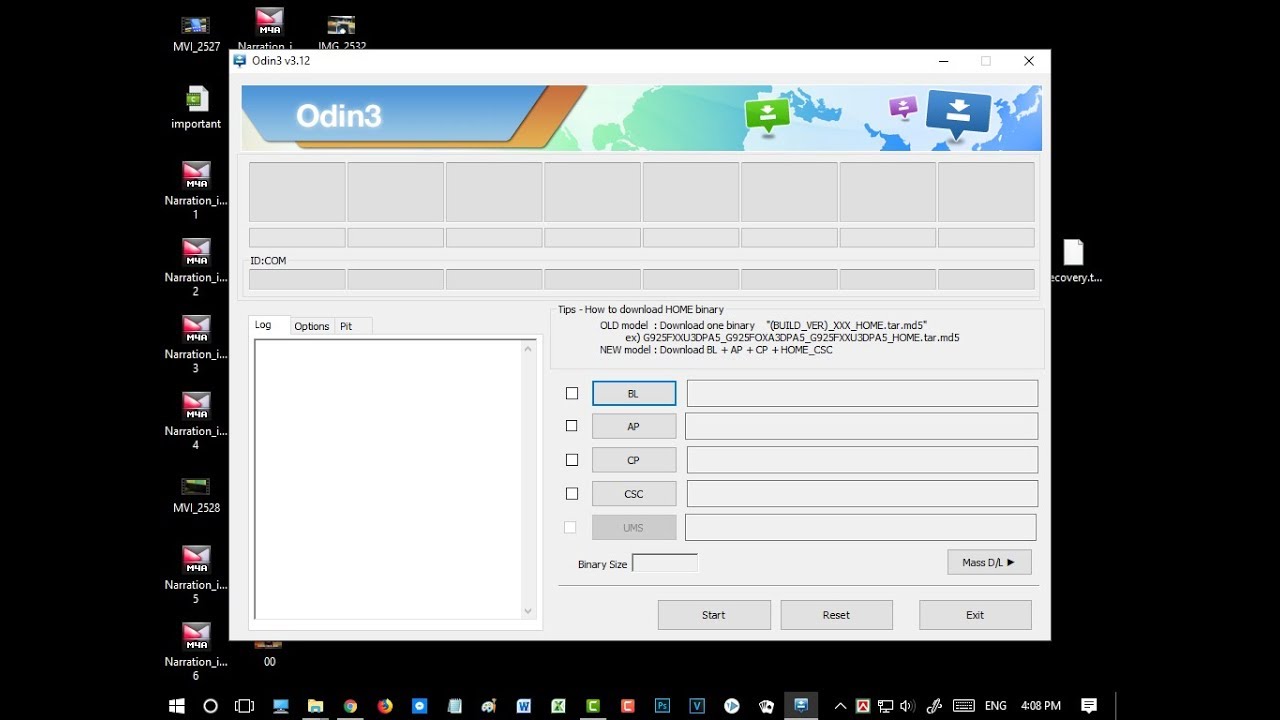The width and height of the screenshot is (1280, 720).
Task: Click the ENG language indicator
Action: coord(995,705)
